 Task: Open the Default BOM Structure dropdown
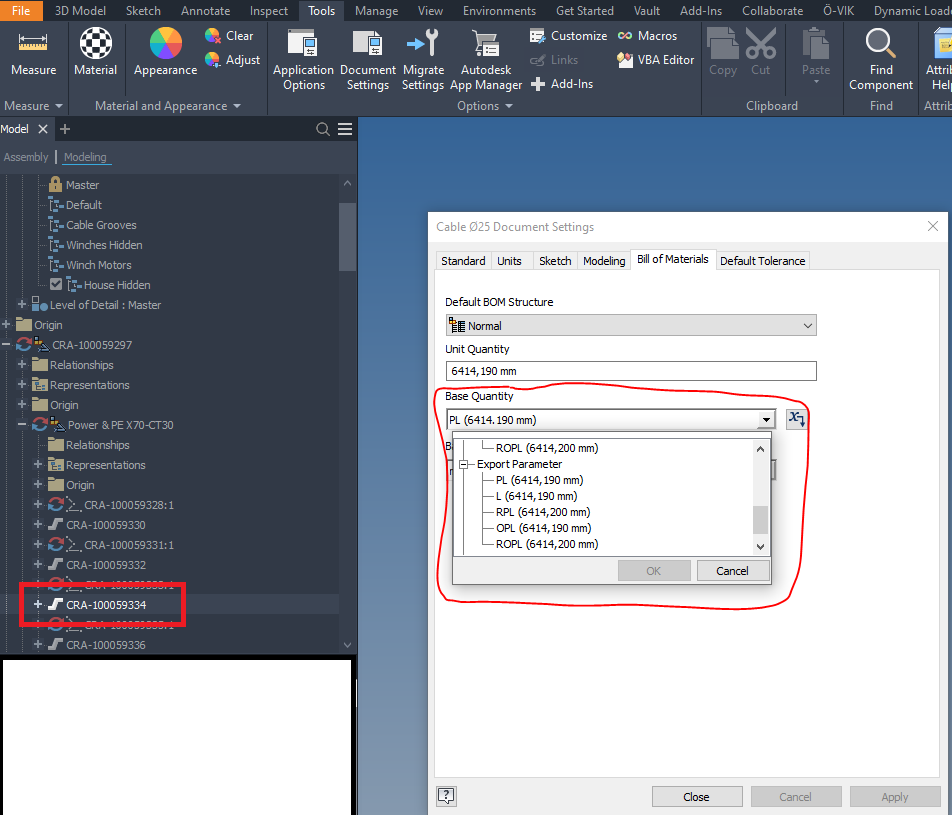pos(808,325)
